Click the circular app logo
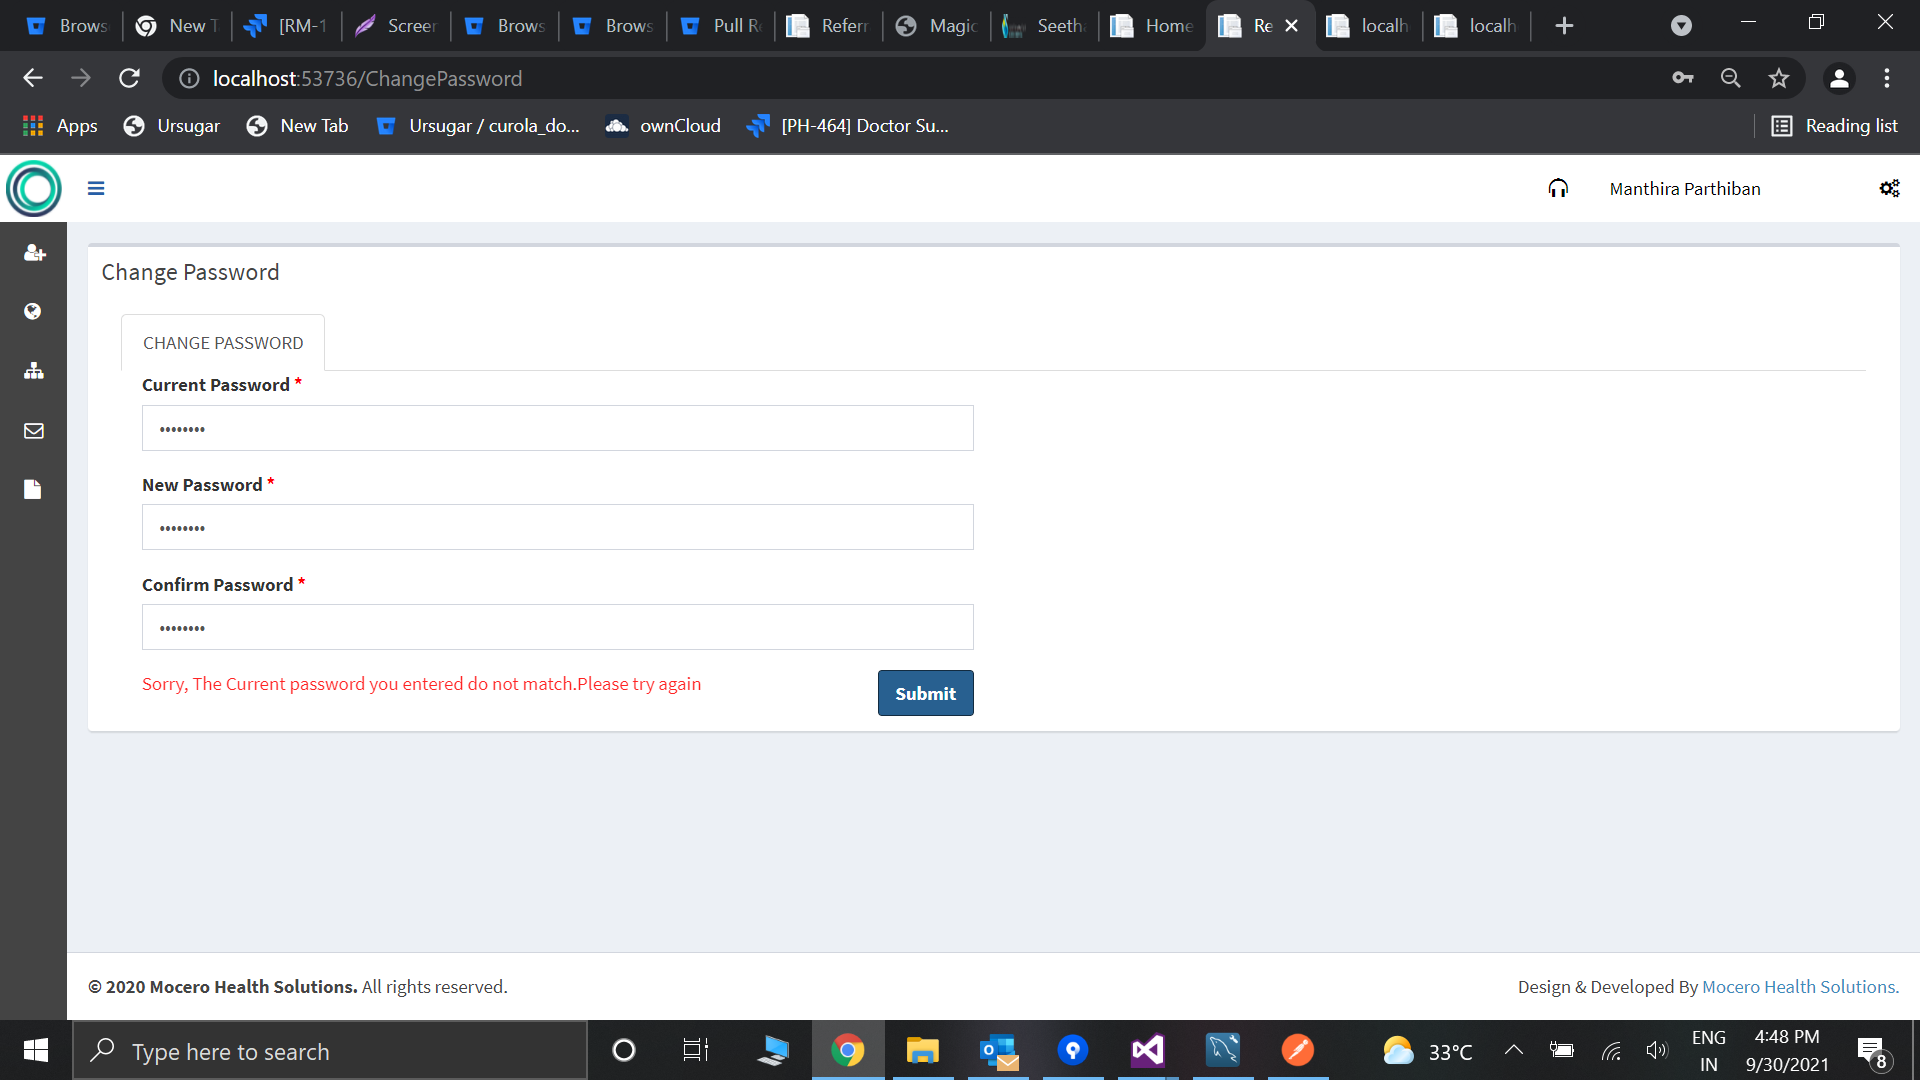Viewport: 1920px width, 1080px height. click(34, 188)
